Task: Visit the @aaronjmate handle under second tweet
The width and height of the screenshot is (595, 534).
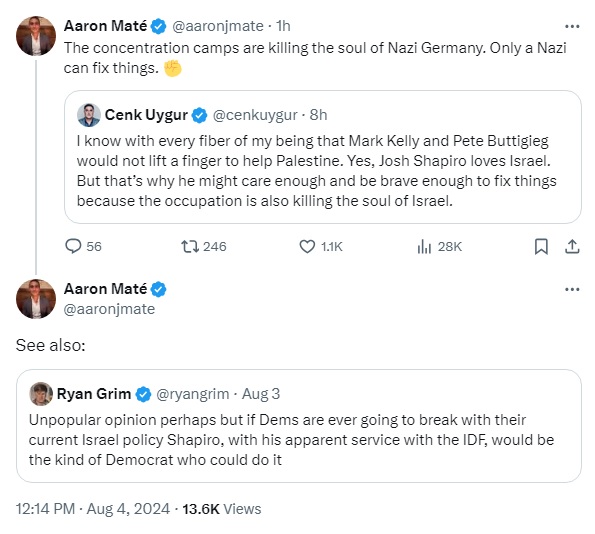Action: pyautogui.click(x=109, y=309)
